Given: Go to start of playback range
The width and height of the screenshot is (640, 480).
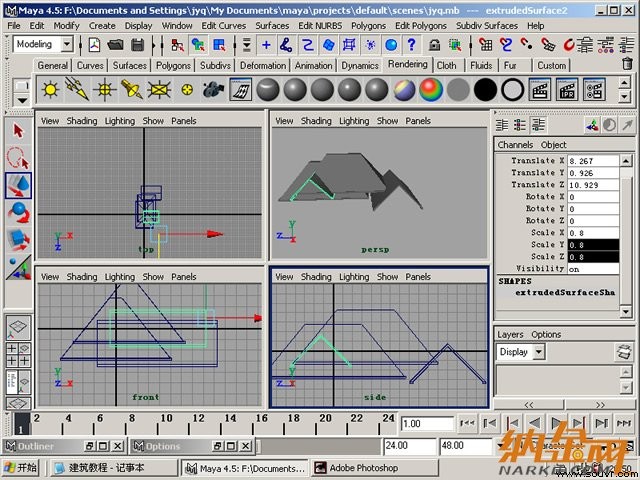Looking at the screenshot, I should pyautogui.click(x=467, y=423).
